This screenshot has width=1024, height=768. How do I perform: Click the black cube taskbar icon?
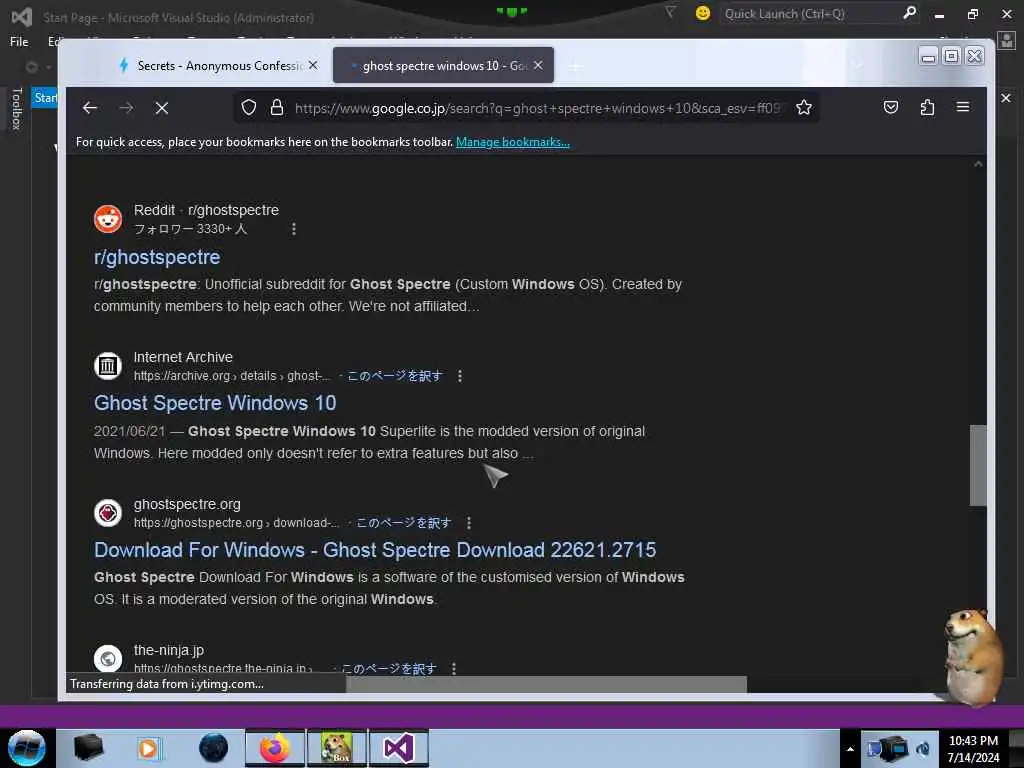click(x=88, y=748)
